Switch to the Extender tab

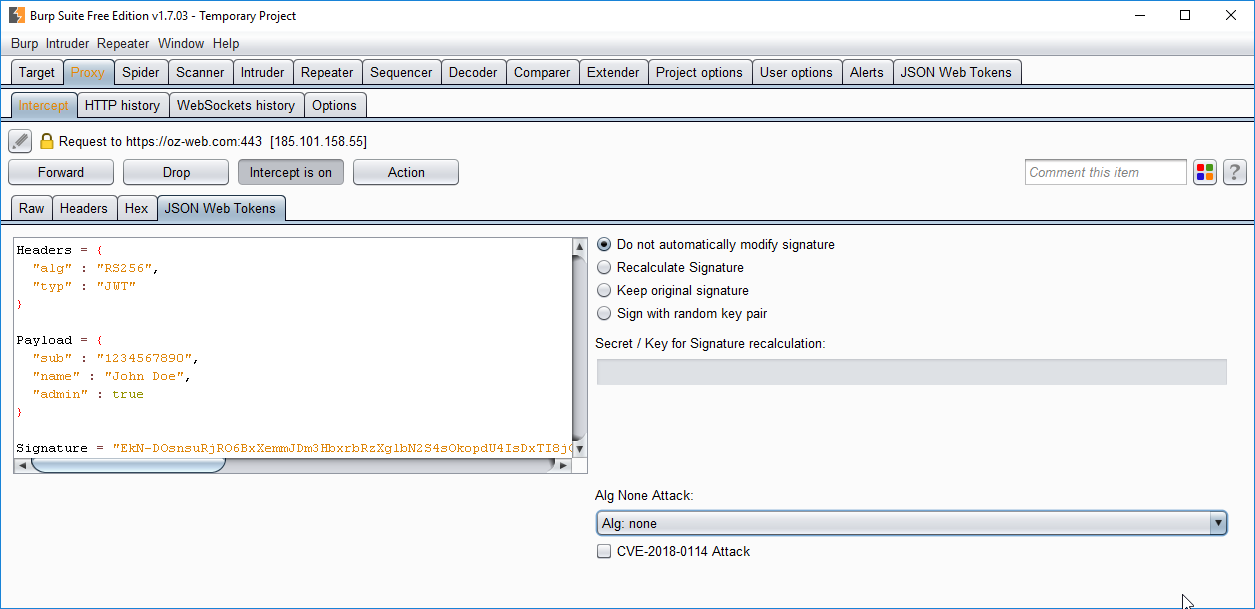[613, 72]
